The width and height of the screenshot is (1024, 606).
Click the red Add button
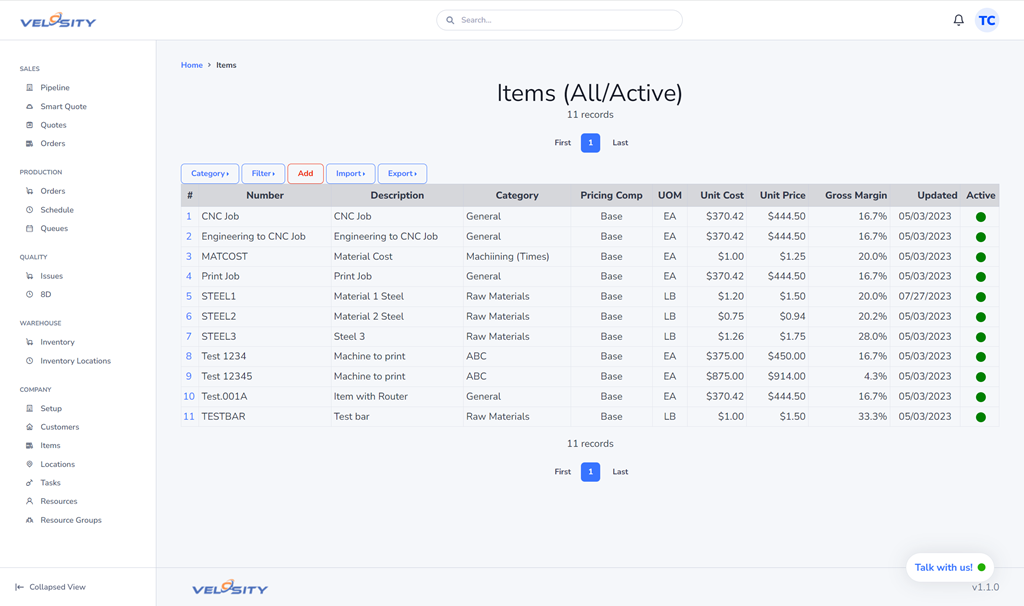tap(305, 174)
